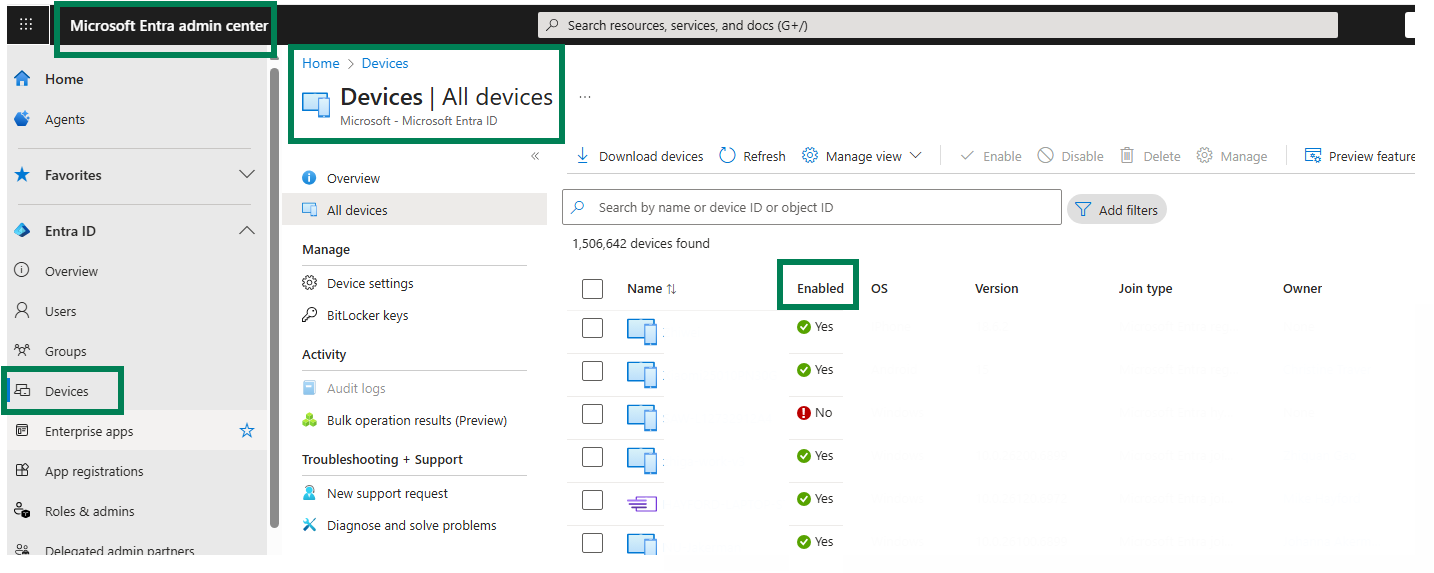This screenshot has width=1434, height=573.
Task: Click the OS column header
Action: [879, 288]
